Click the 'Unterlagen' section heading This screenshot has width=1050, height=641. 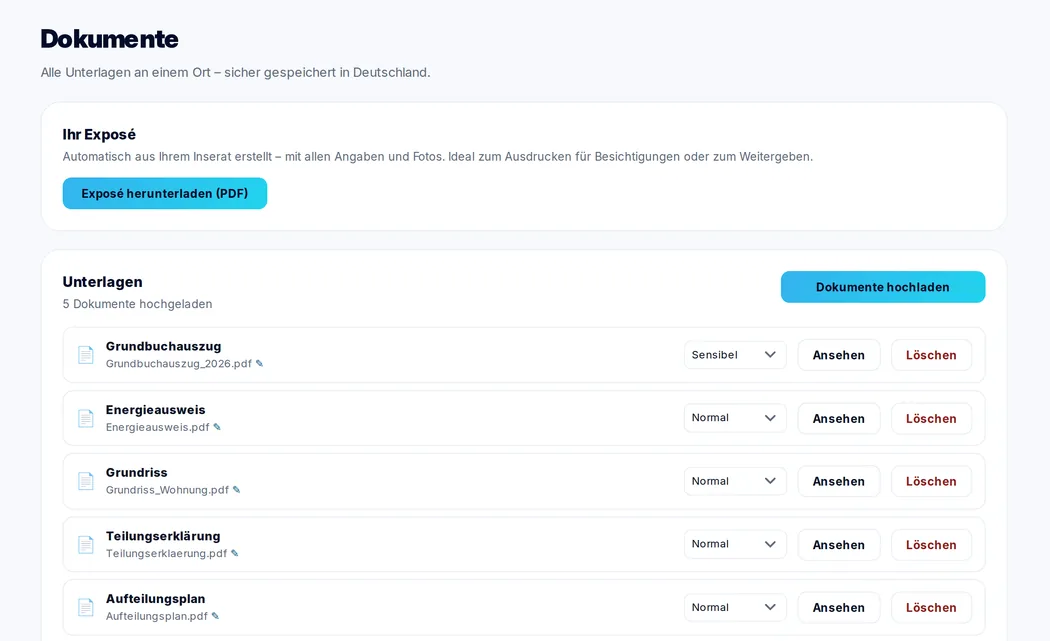click(102, 282)
